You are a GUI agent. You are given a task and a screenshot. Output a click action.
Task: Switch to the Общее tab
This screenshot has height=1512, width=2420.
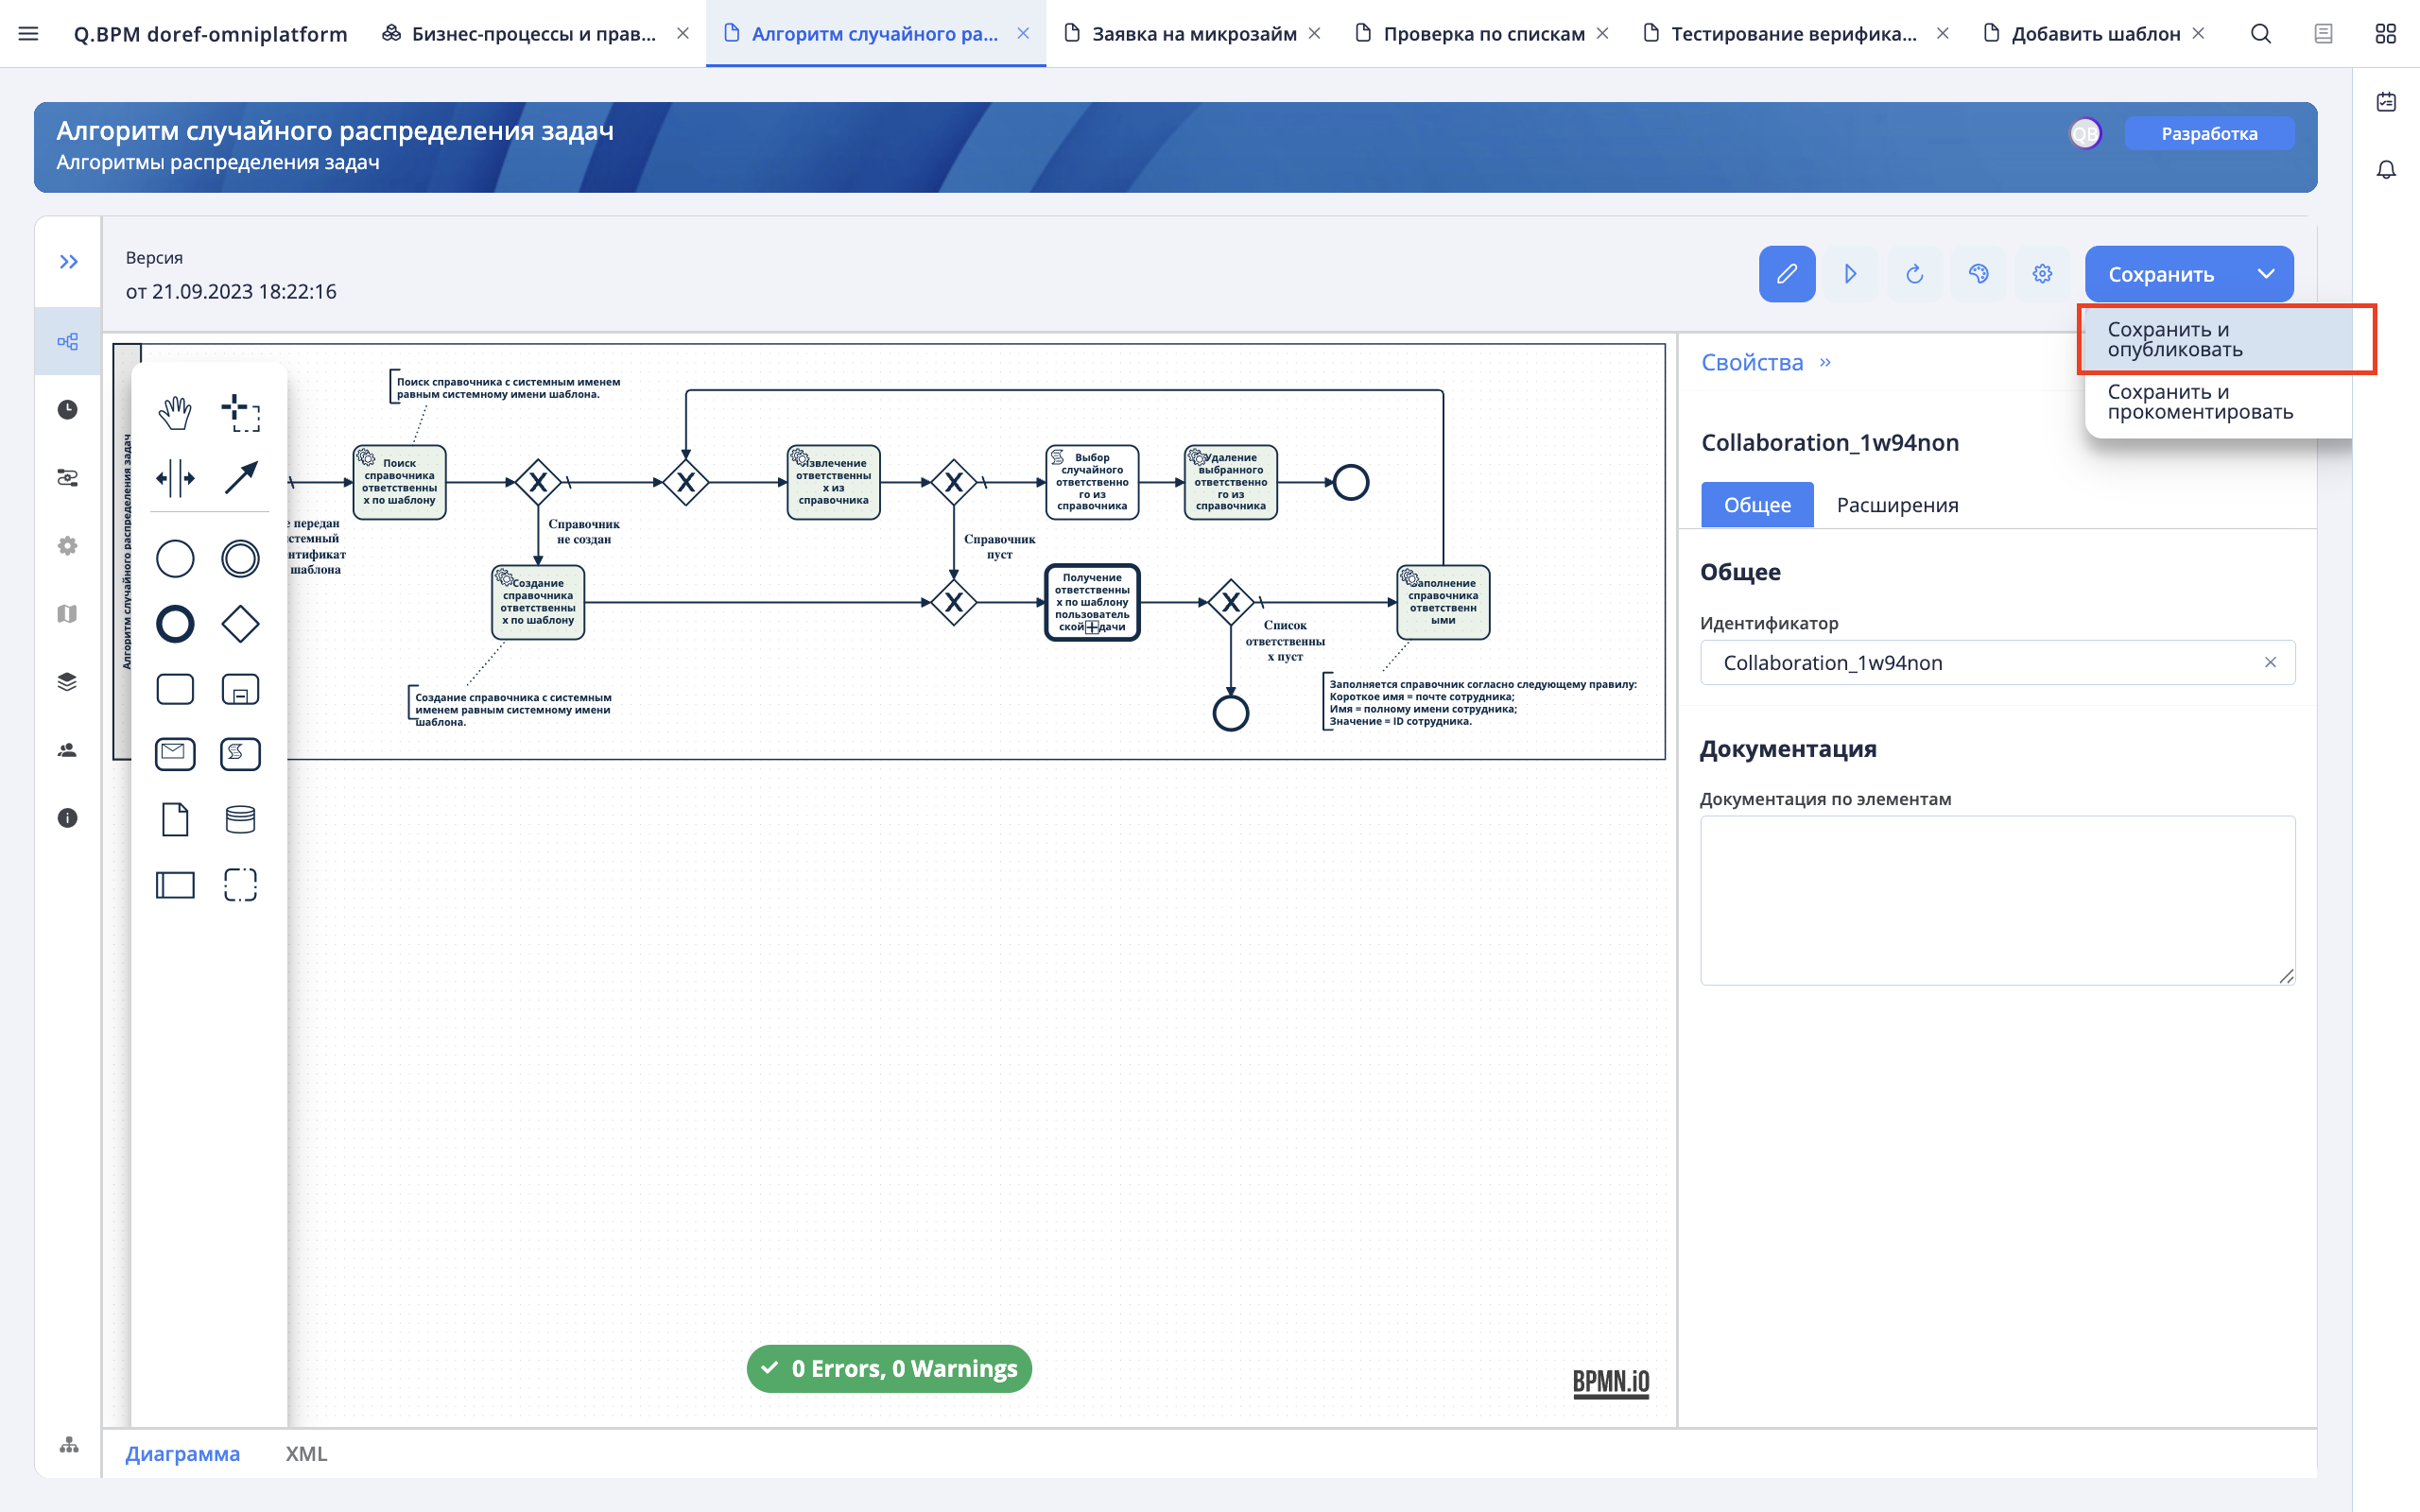tap(1757, 505)
